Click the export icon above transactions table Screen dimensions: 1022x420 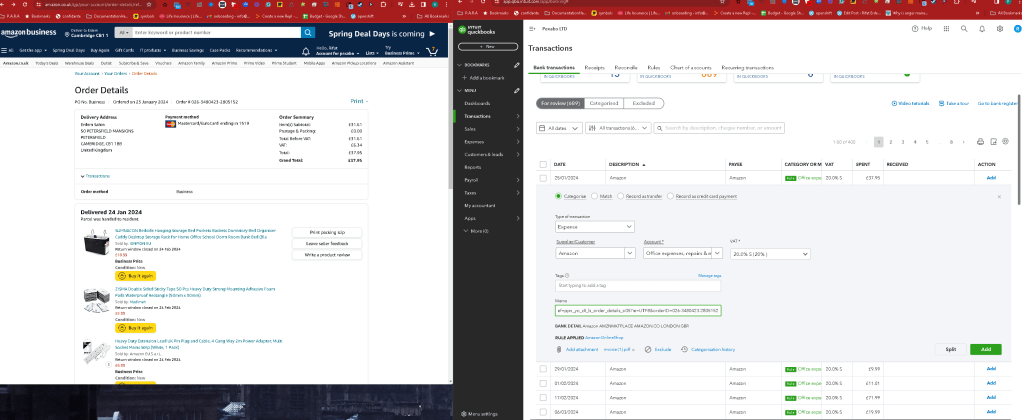(993, 142)
